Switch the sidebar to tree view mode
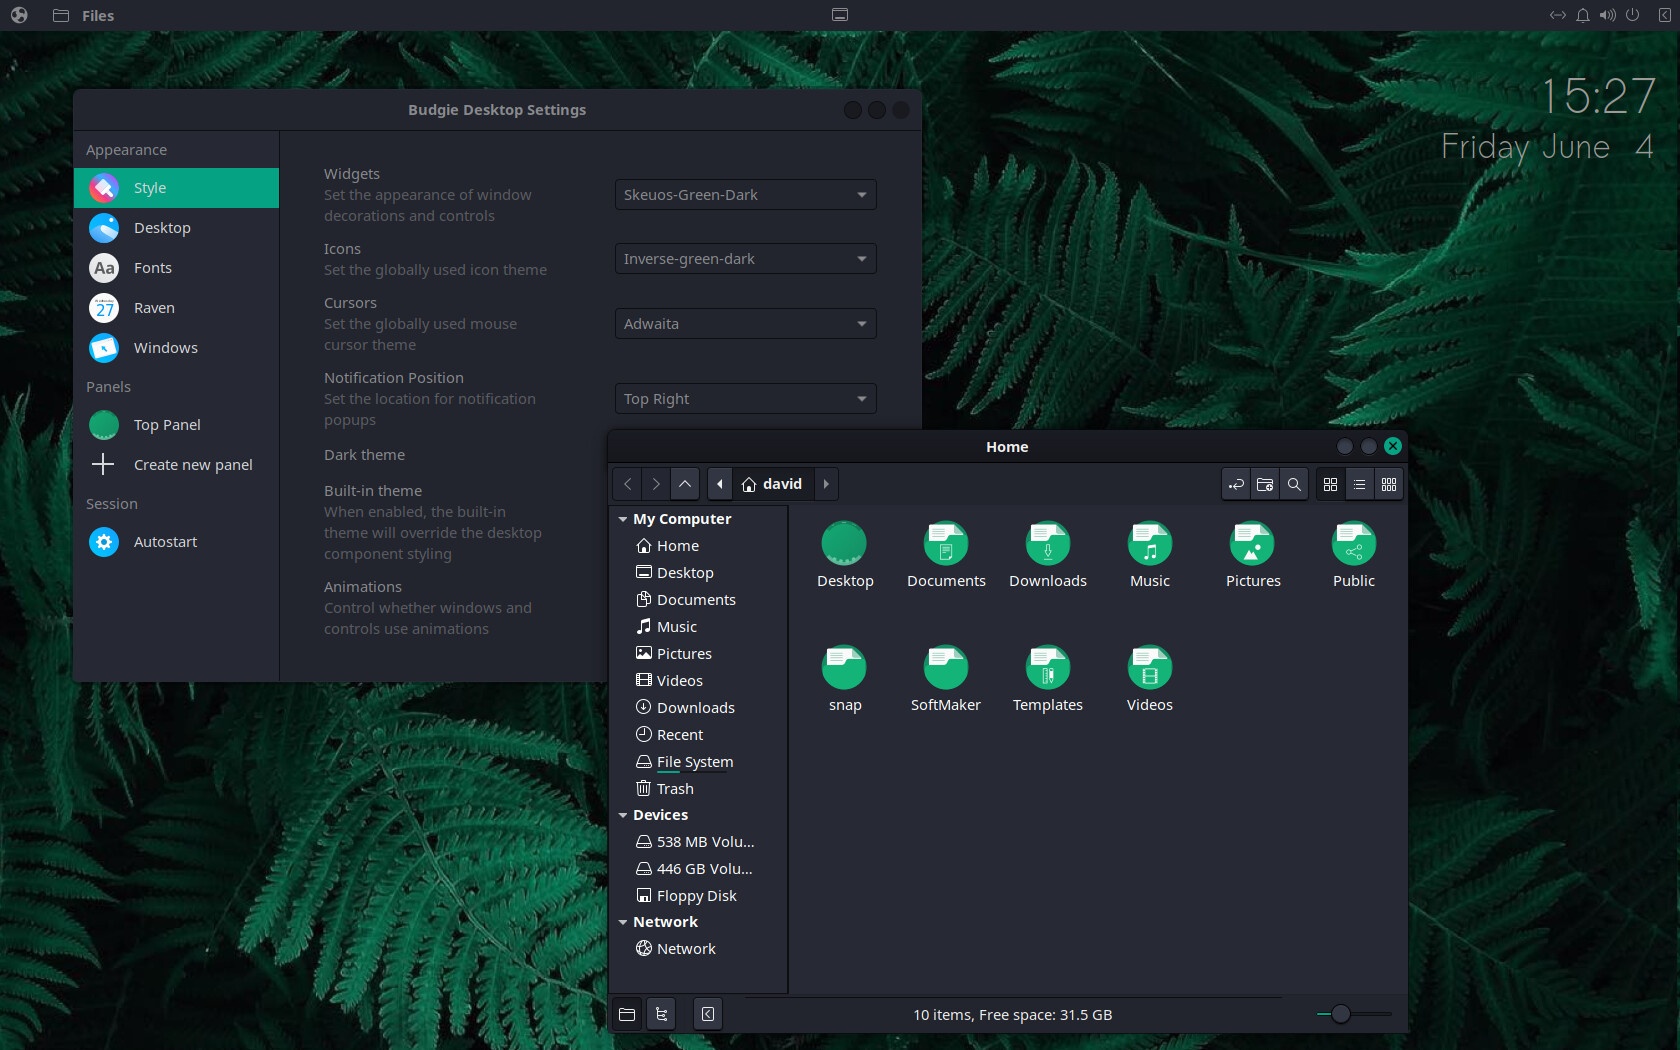1680x1050 pixels. [x=661, y=1013]
